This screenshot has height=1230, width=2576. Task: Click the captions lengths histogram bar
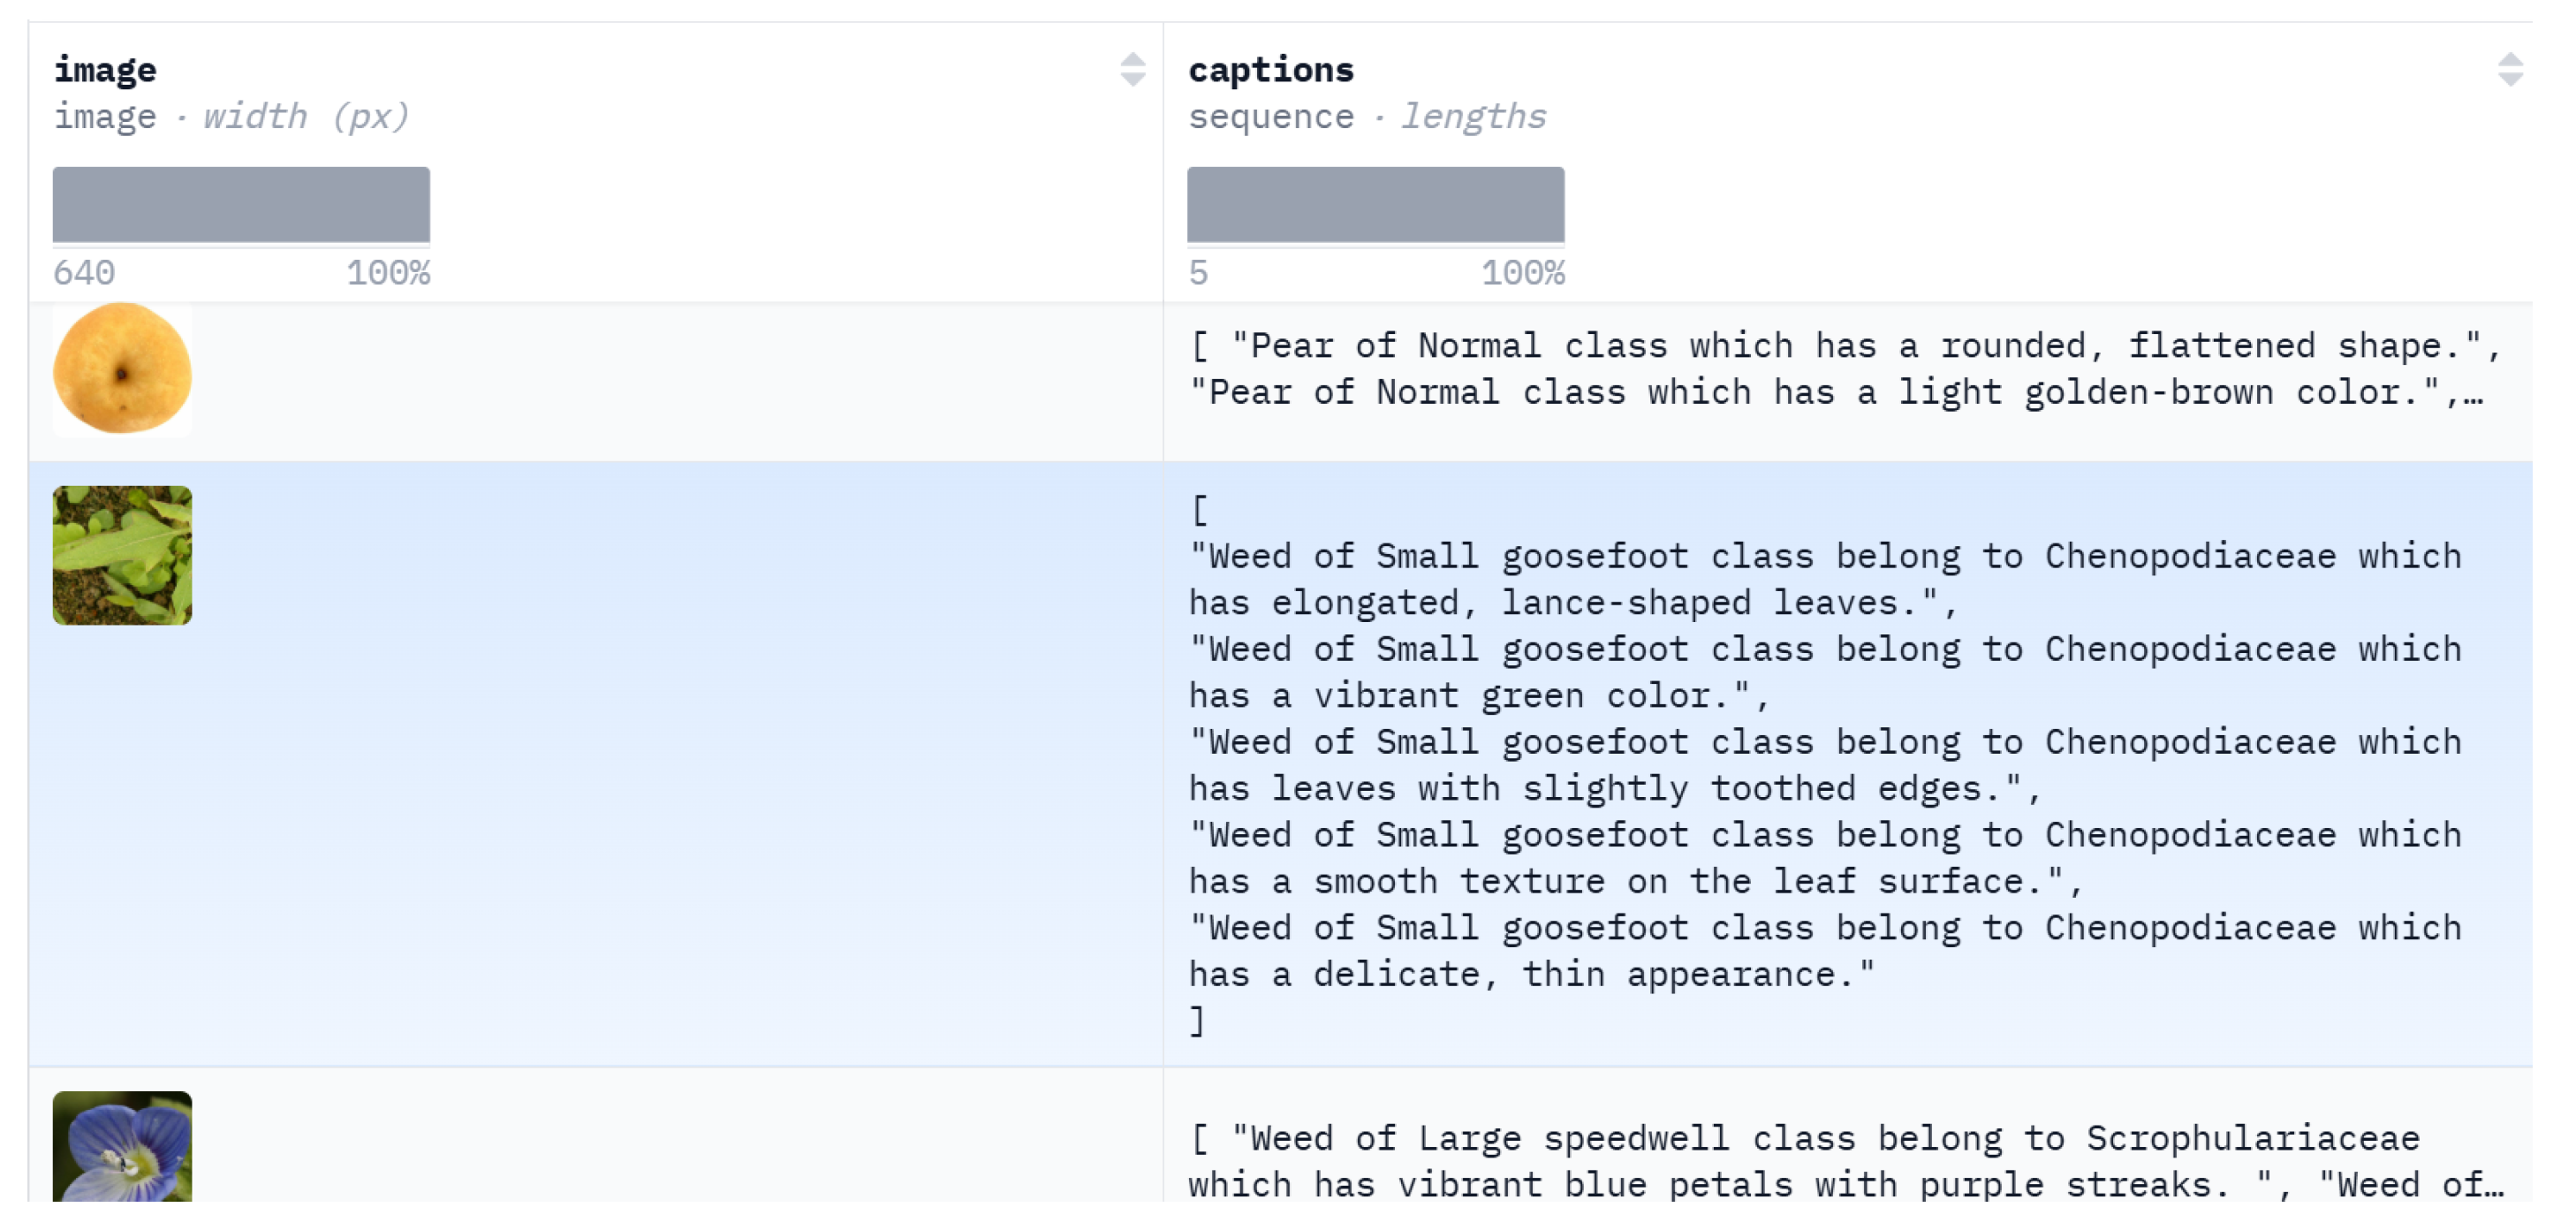1375,204
